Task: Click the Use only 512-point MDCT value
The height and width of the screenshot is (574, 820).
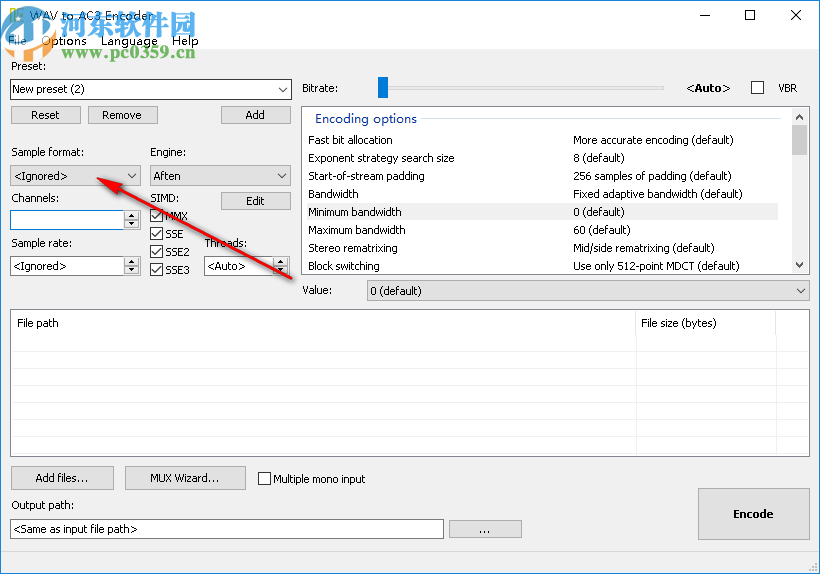Action: [x=656, y=266]
